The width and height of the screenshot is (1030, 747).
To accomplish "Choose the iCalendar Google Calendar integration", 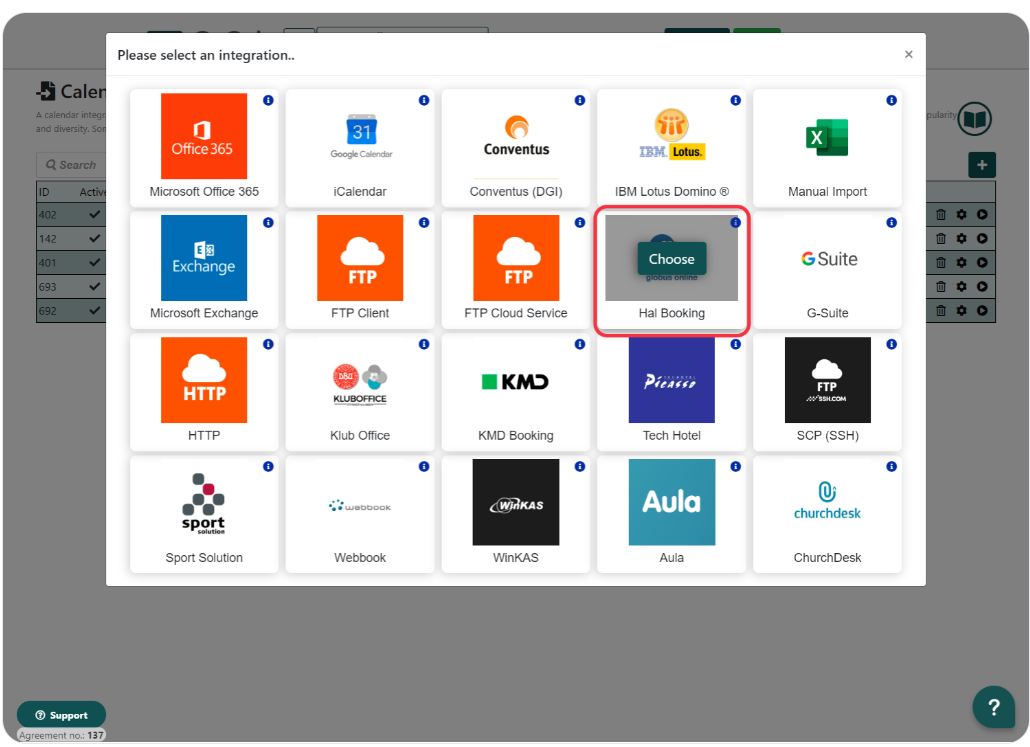I will click(x=360, y=148).
